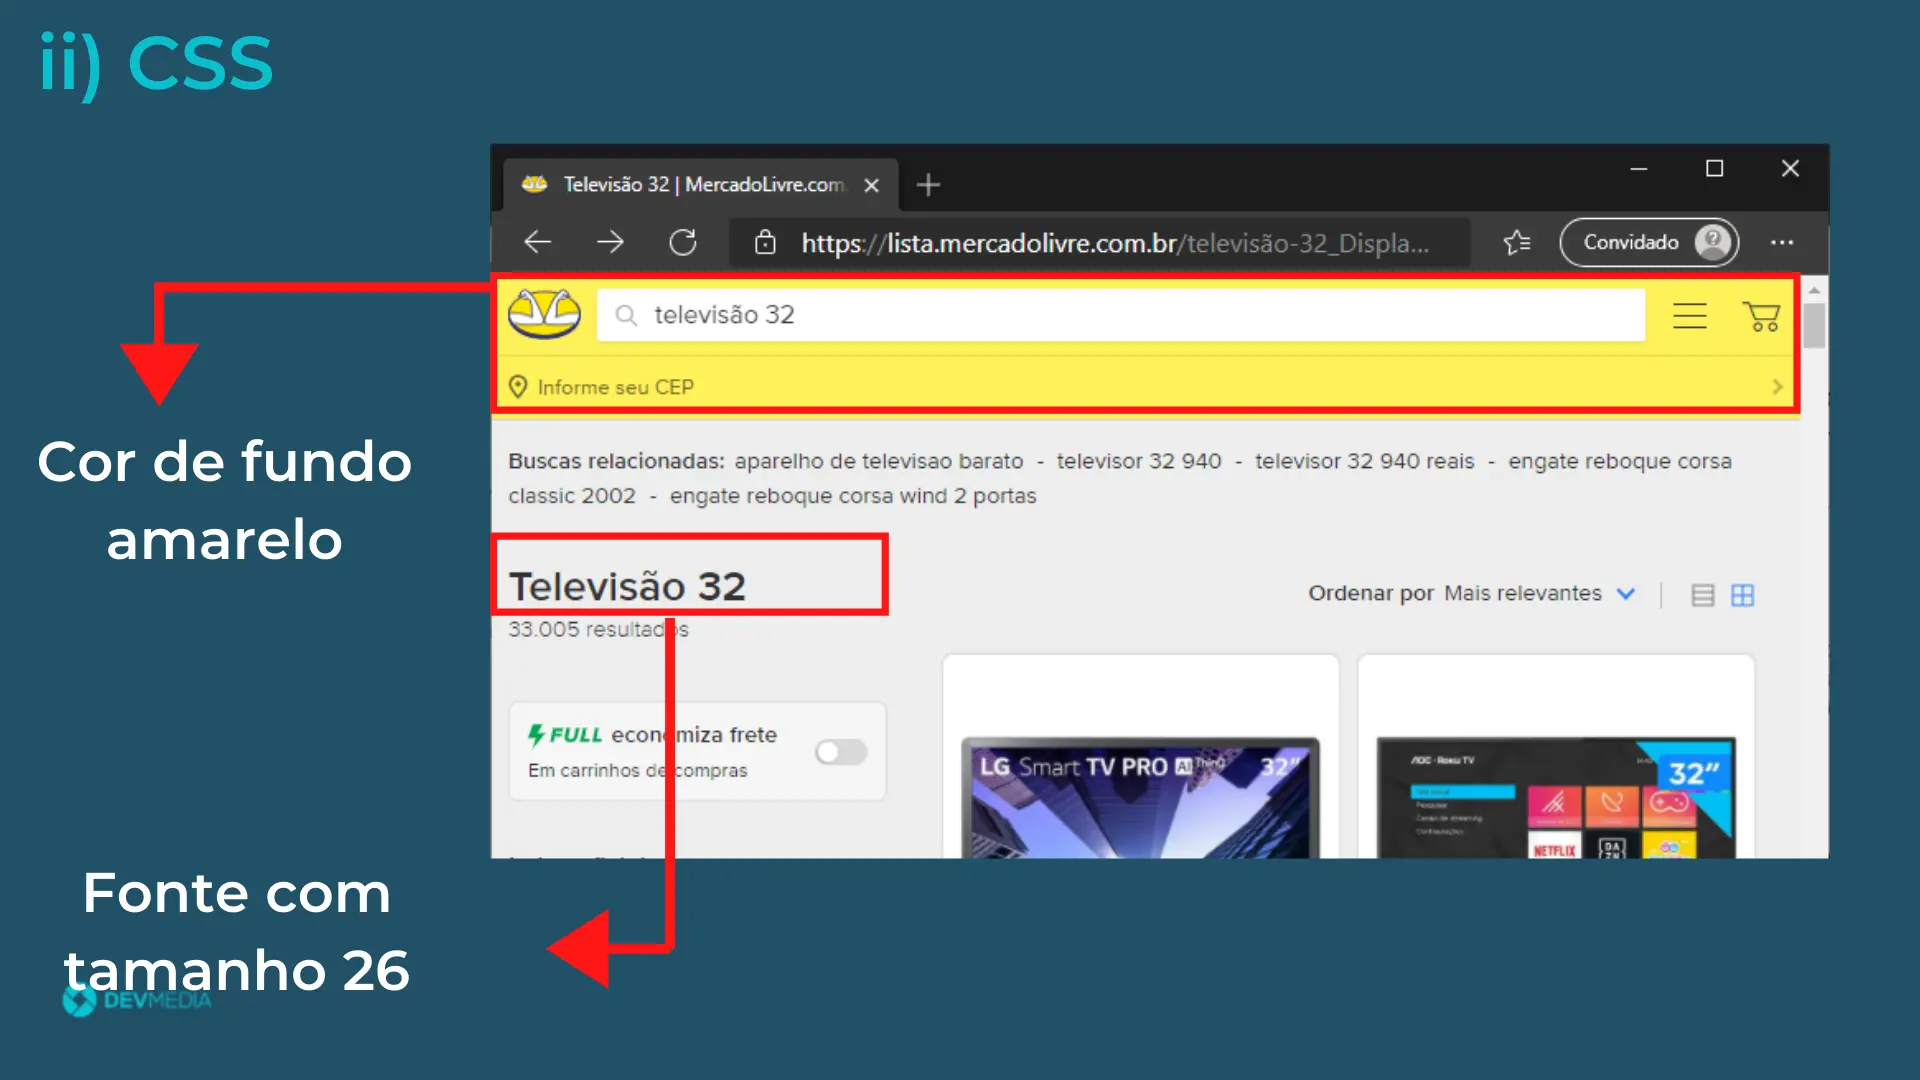
Task: Open the hamburger menu on yellow header
Action: (x=1690, y=316)
